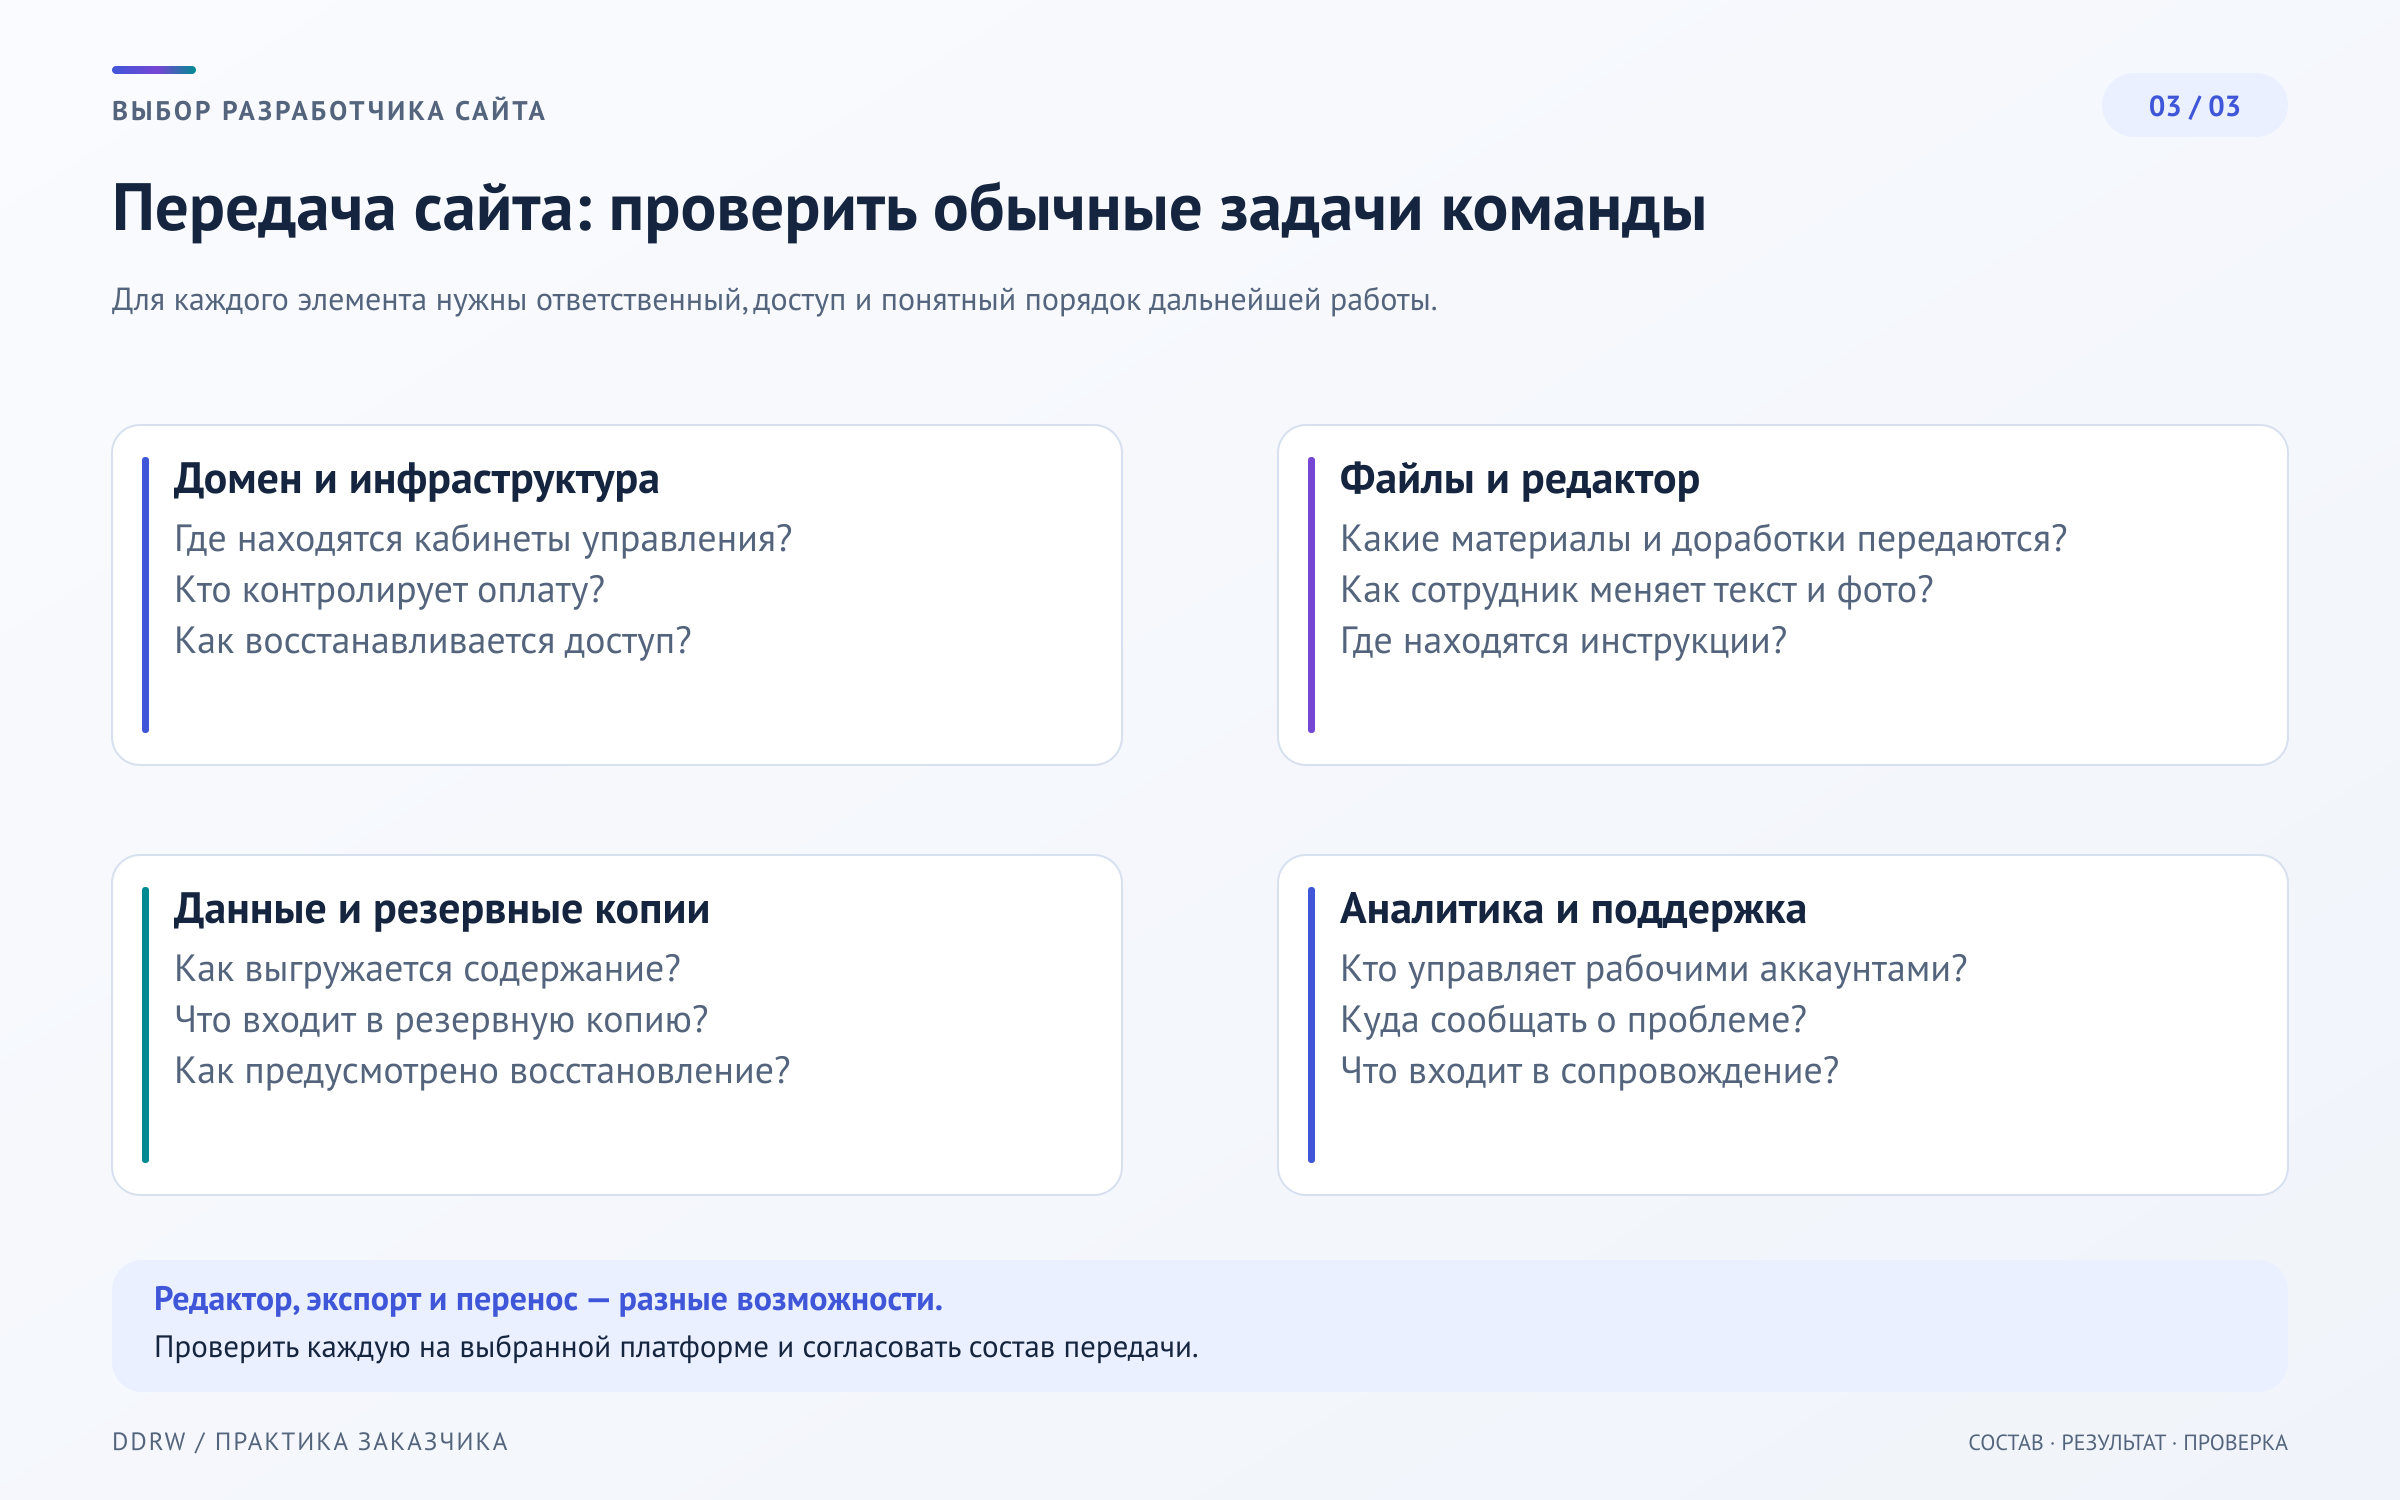The image size is (2400, 1500).
Task: Click the callout 'Редактор, экспорт и перенос — разные возможности.'
Action: [548, 1299]
